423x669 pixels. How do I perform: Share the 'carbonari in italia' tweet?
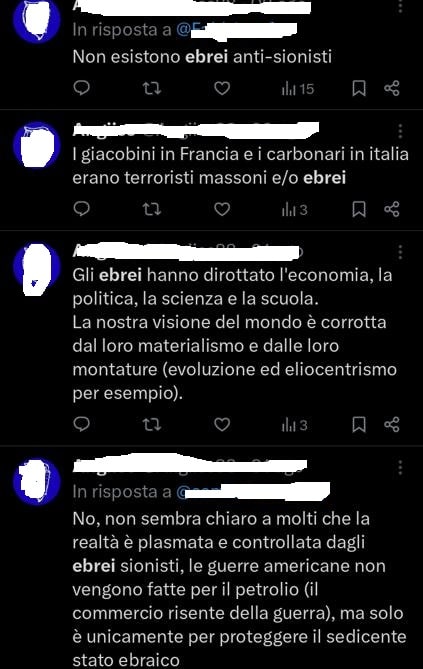[392, 209]
